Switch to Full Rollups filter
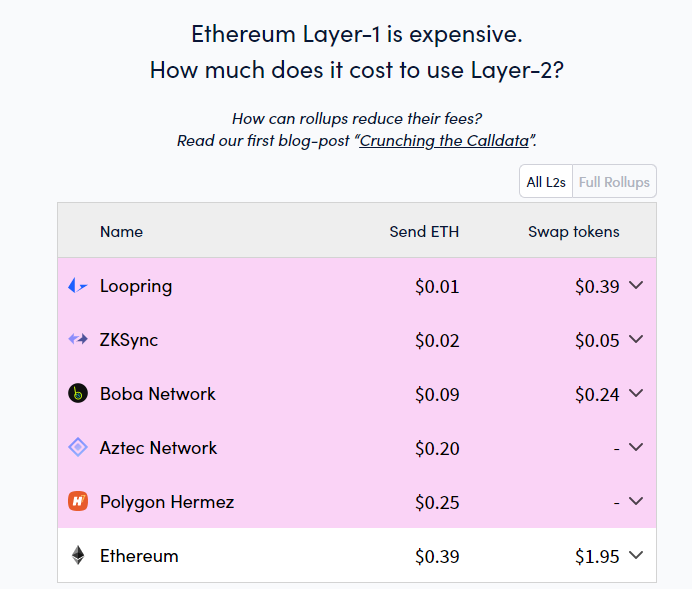 pyautogui.click(x=614, y=181)
